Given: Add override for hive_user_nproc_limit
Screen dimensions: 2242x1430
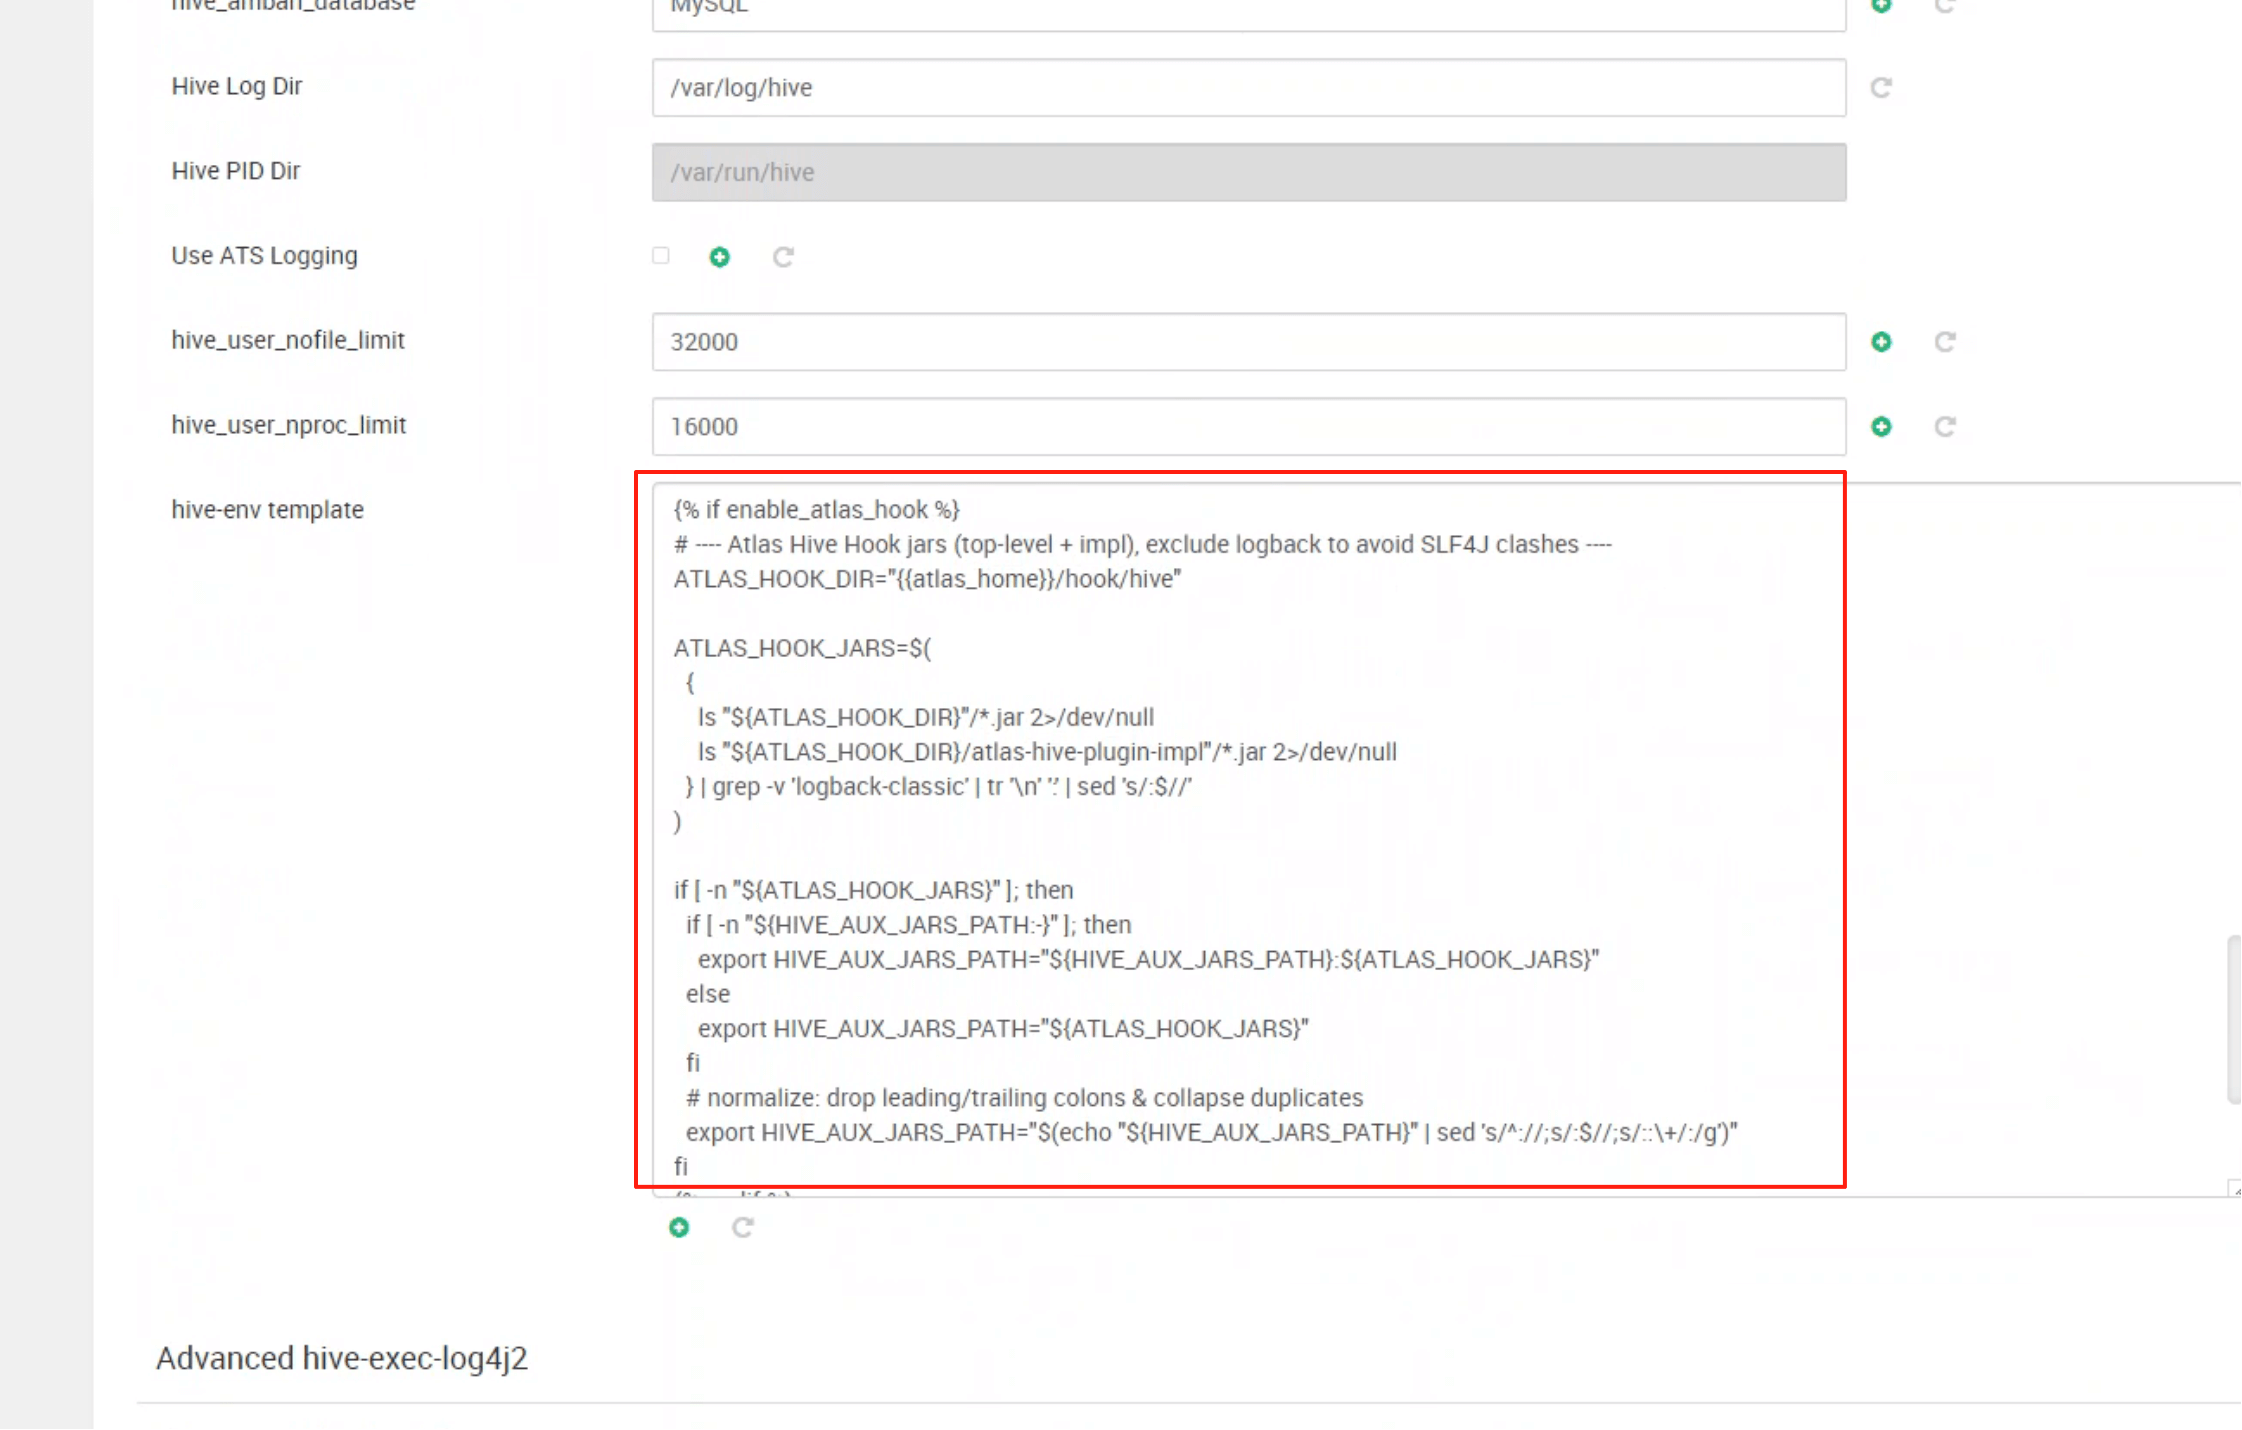Looking at the screenshot, I should tap(1880, 427).
